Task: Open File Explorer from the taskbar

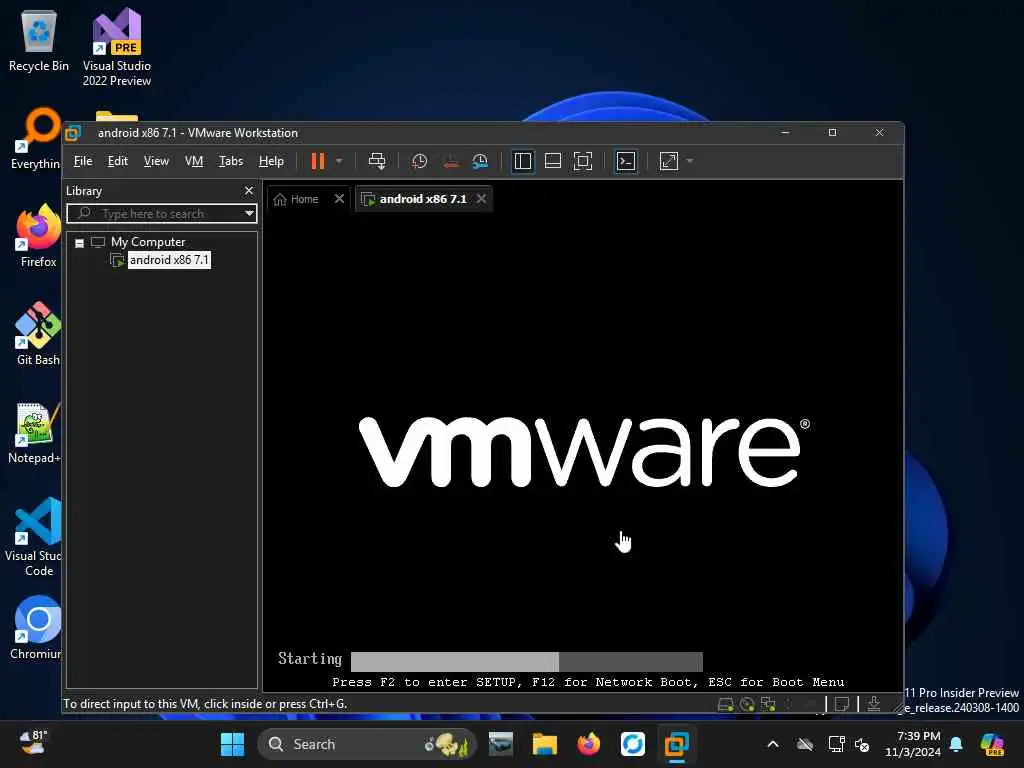Action: tap(545, 744)
